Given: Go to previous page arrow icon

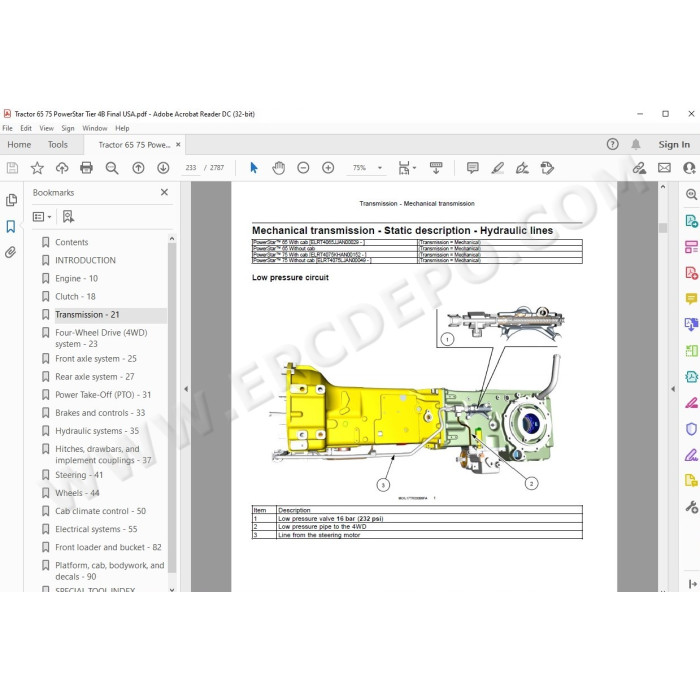Looking at the screenshot, I should tap(138, 168).
